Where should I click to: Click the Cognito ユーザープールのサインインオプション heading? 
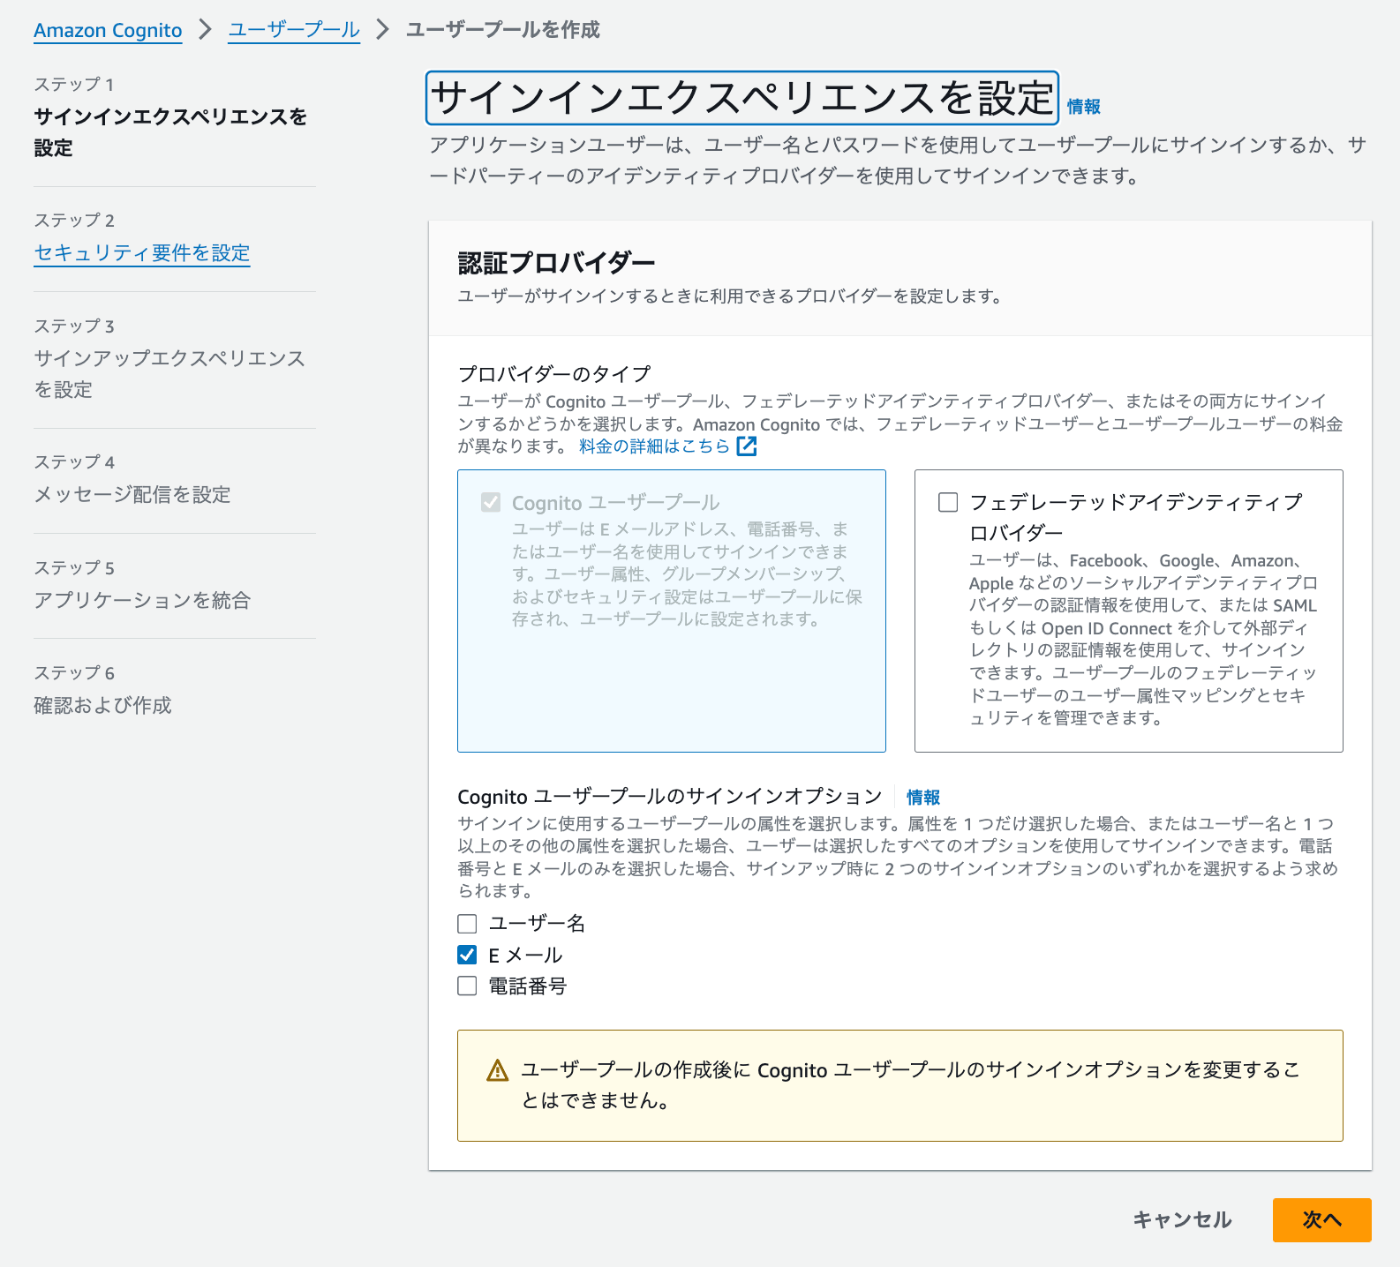[670, 797]
